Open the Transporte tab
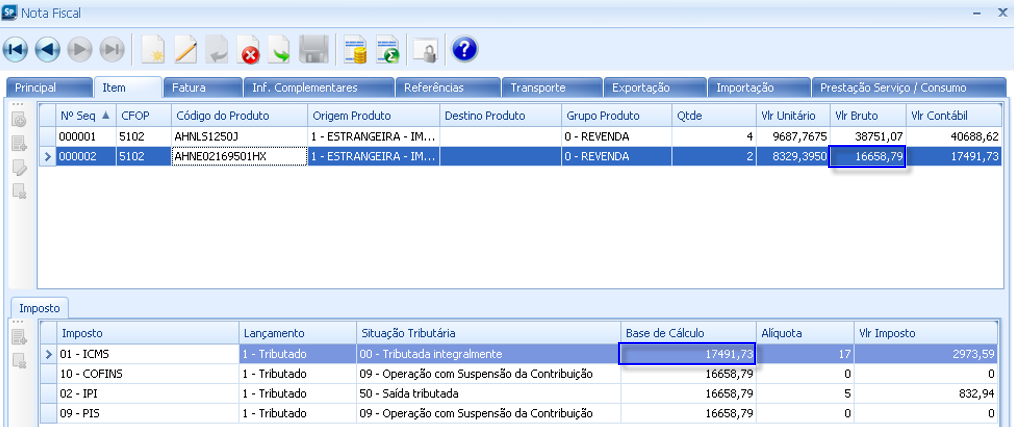This screenshot has height=427, width=1014. point(538,88)
